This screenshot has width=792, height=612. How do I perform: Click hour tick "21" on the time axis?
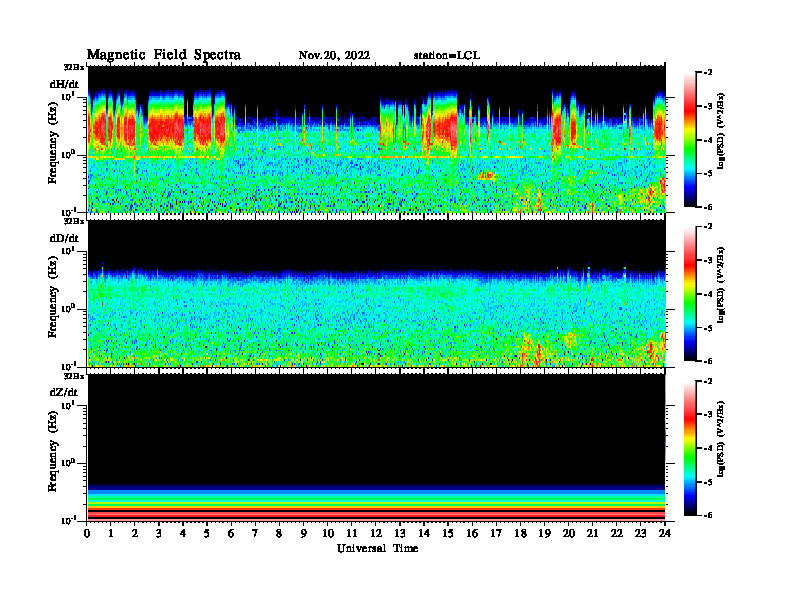pyautogui.click(x=592, y=534)
